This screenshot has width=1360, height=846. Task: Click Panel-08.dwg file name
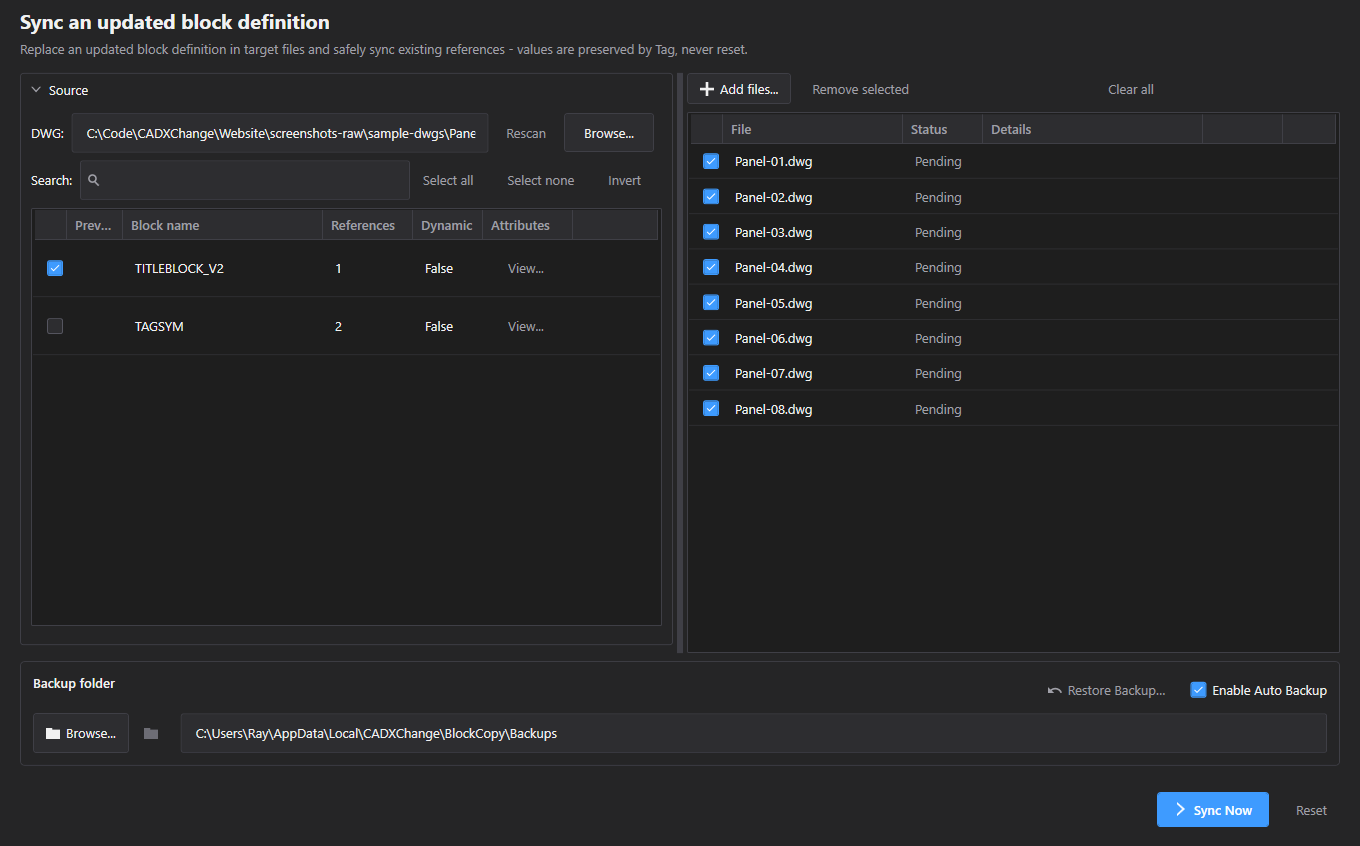[x=773, y=409]
